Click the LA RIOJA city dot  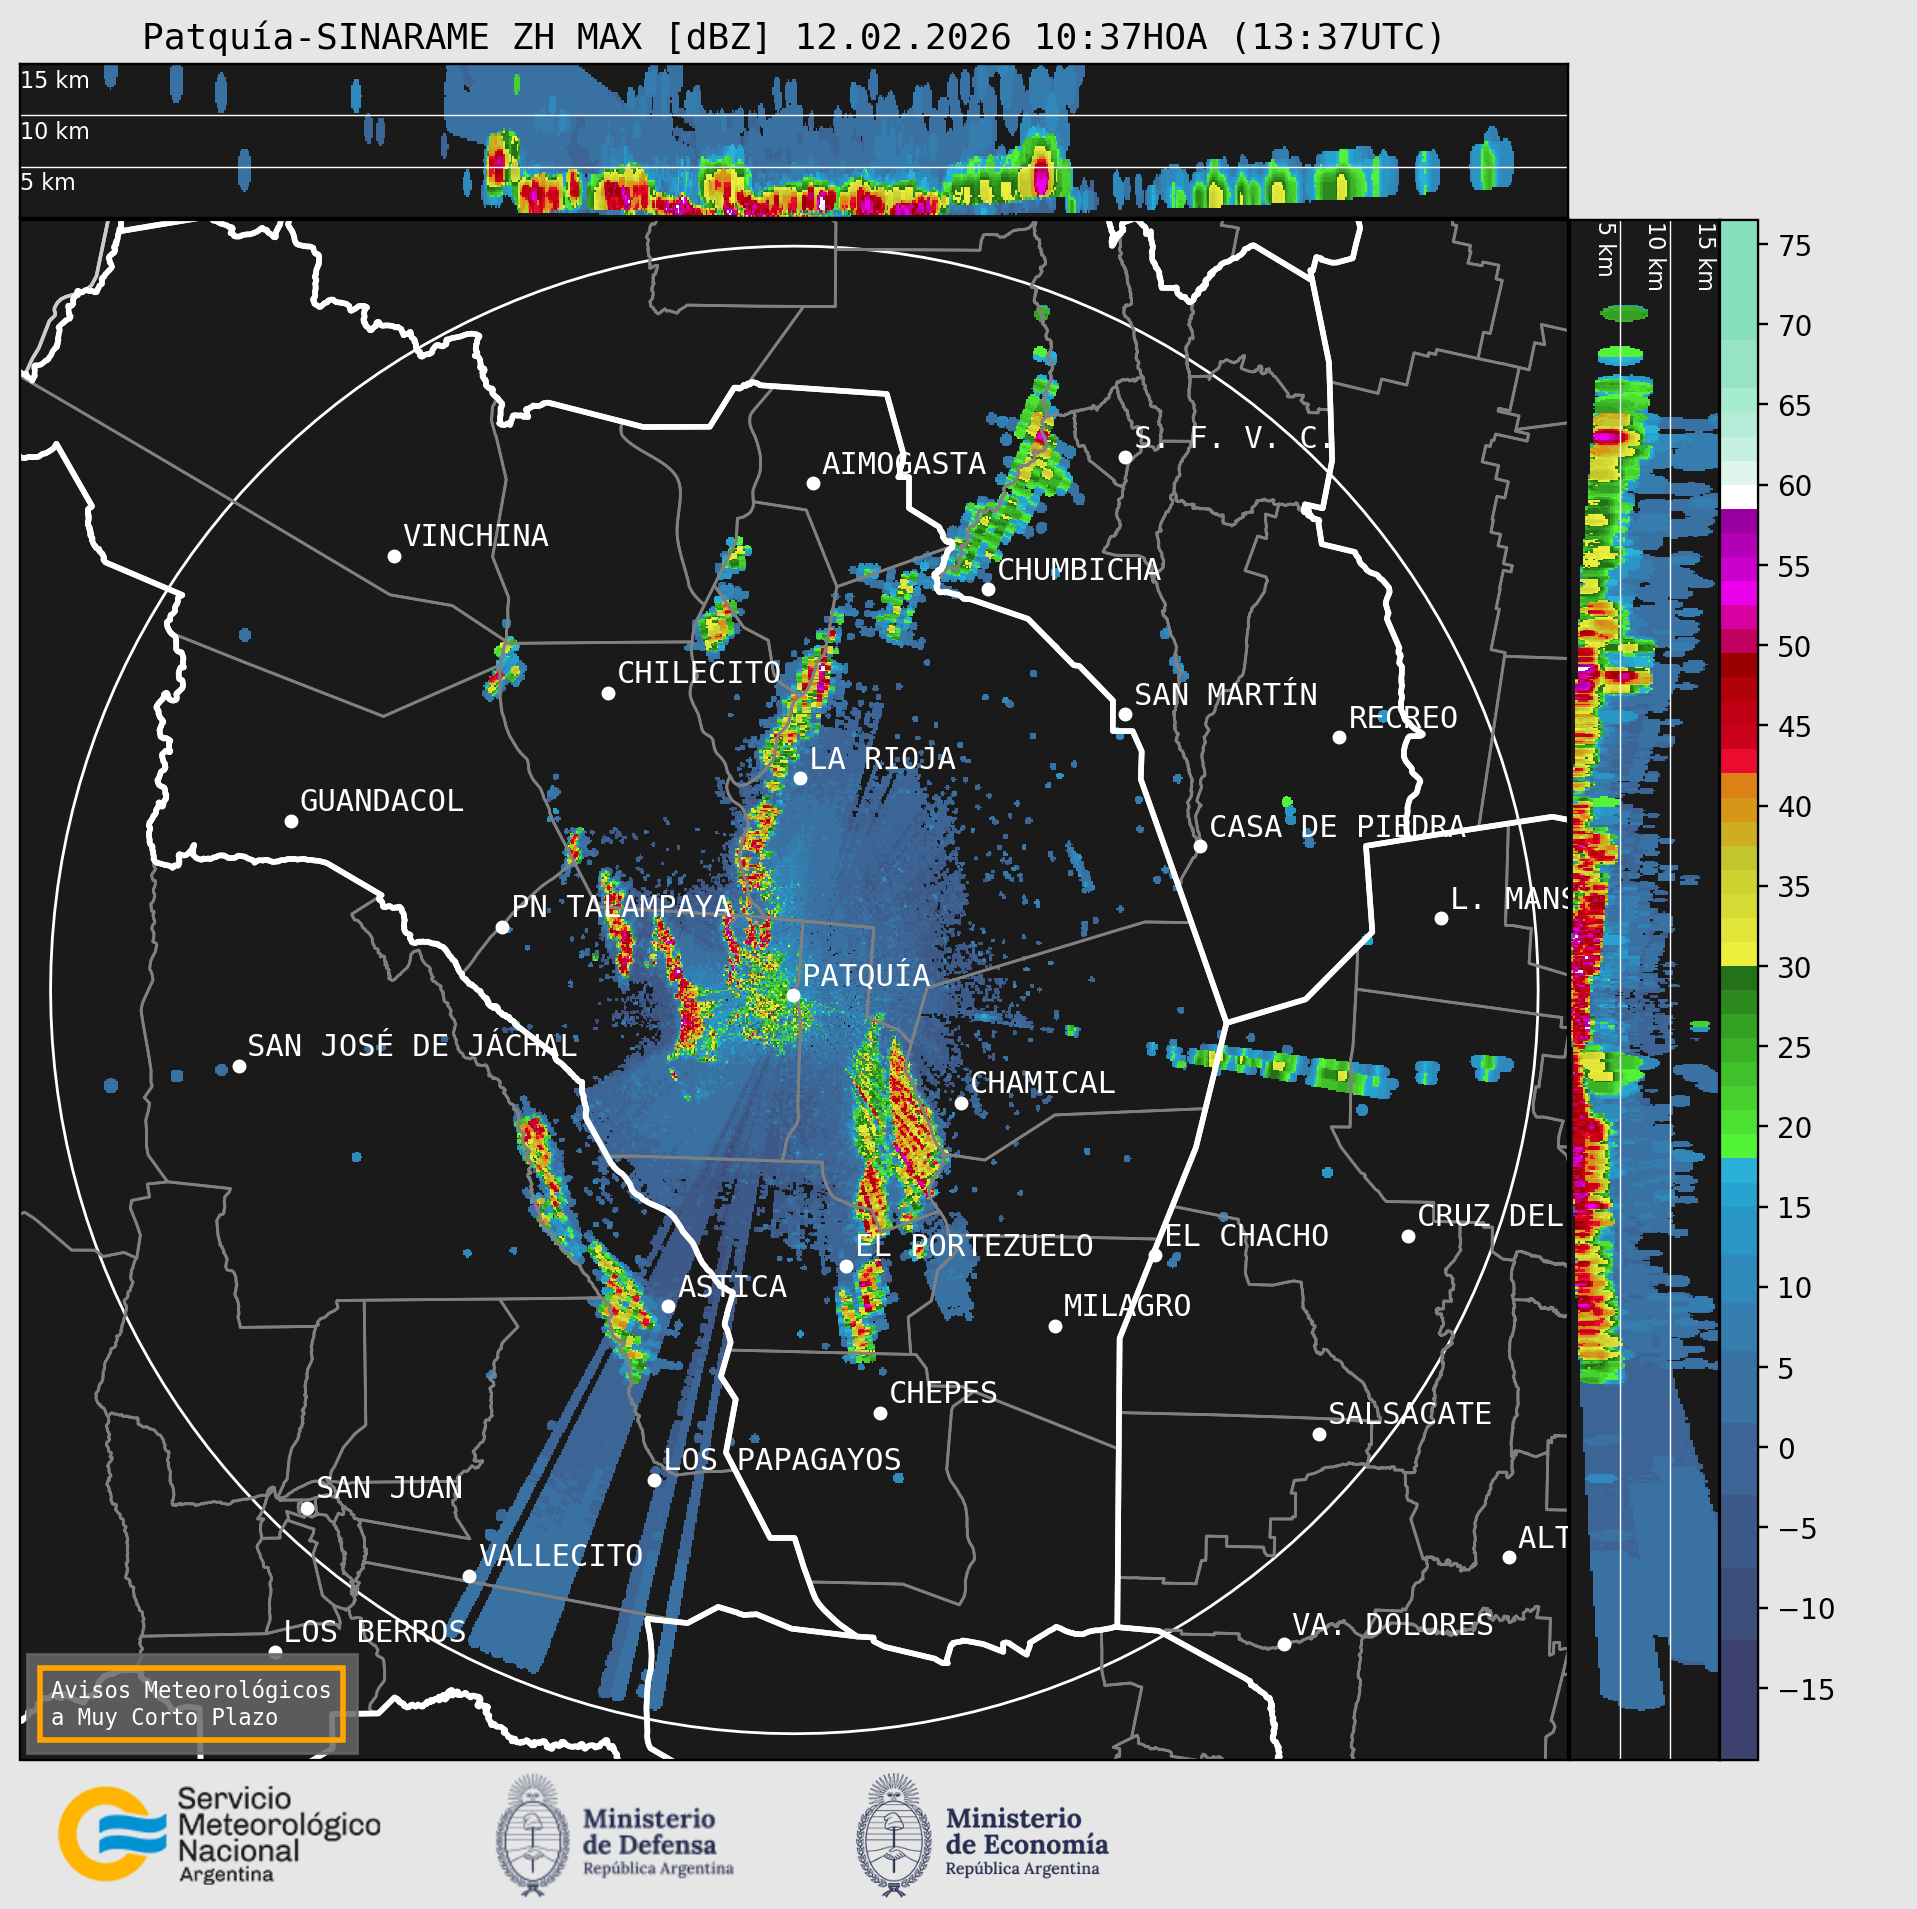[x=800, y=778]
